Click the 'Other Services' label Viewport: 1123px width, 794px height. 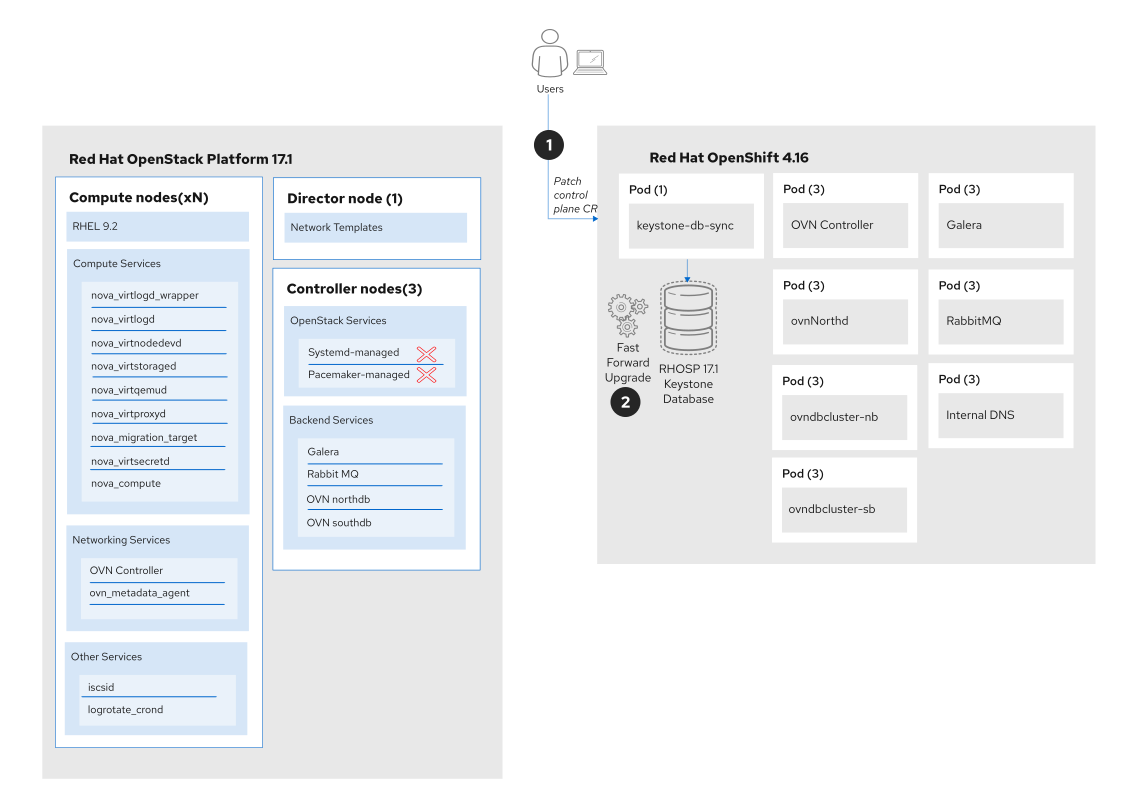pyautogui.click(x=106, y=657)
